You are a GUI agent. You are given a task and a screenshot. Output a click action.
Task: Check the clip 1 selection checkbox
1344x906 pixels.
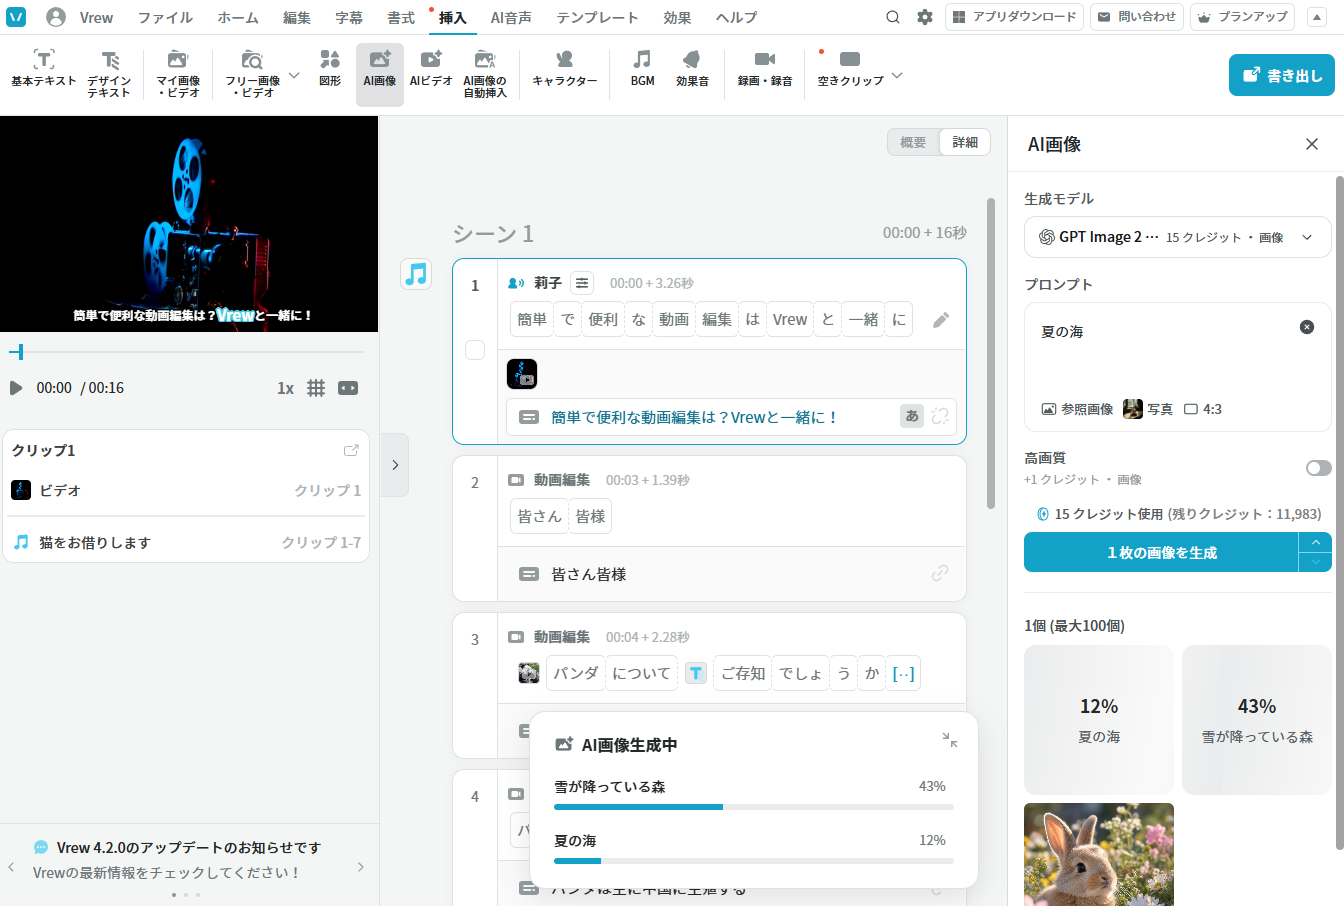pos(475,350)
